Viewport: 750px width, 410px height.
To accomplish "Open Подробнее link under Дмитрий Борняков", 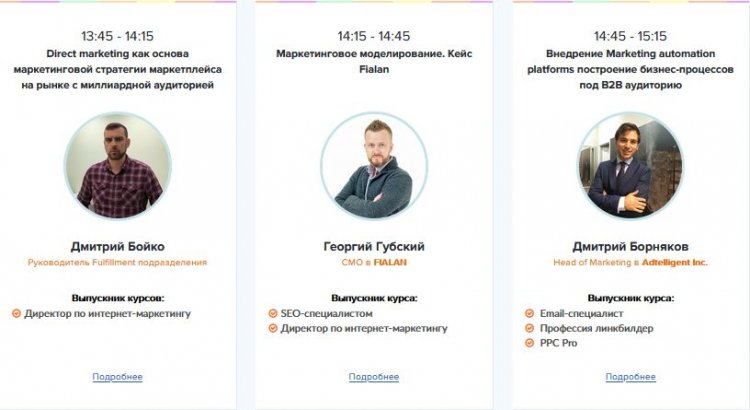I will (630, 377).
